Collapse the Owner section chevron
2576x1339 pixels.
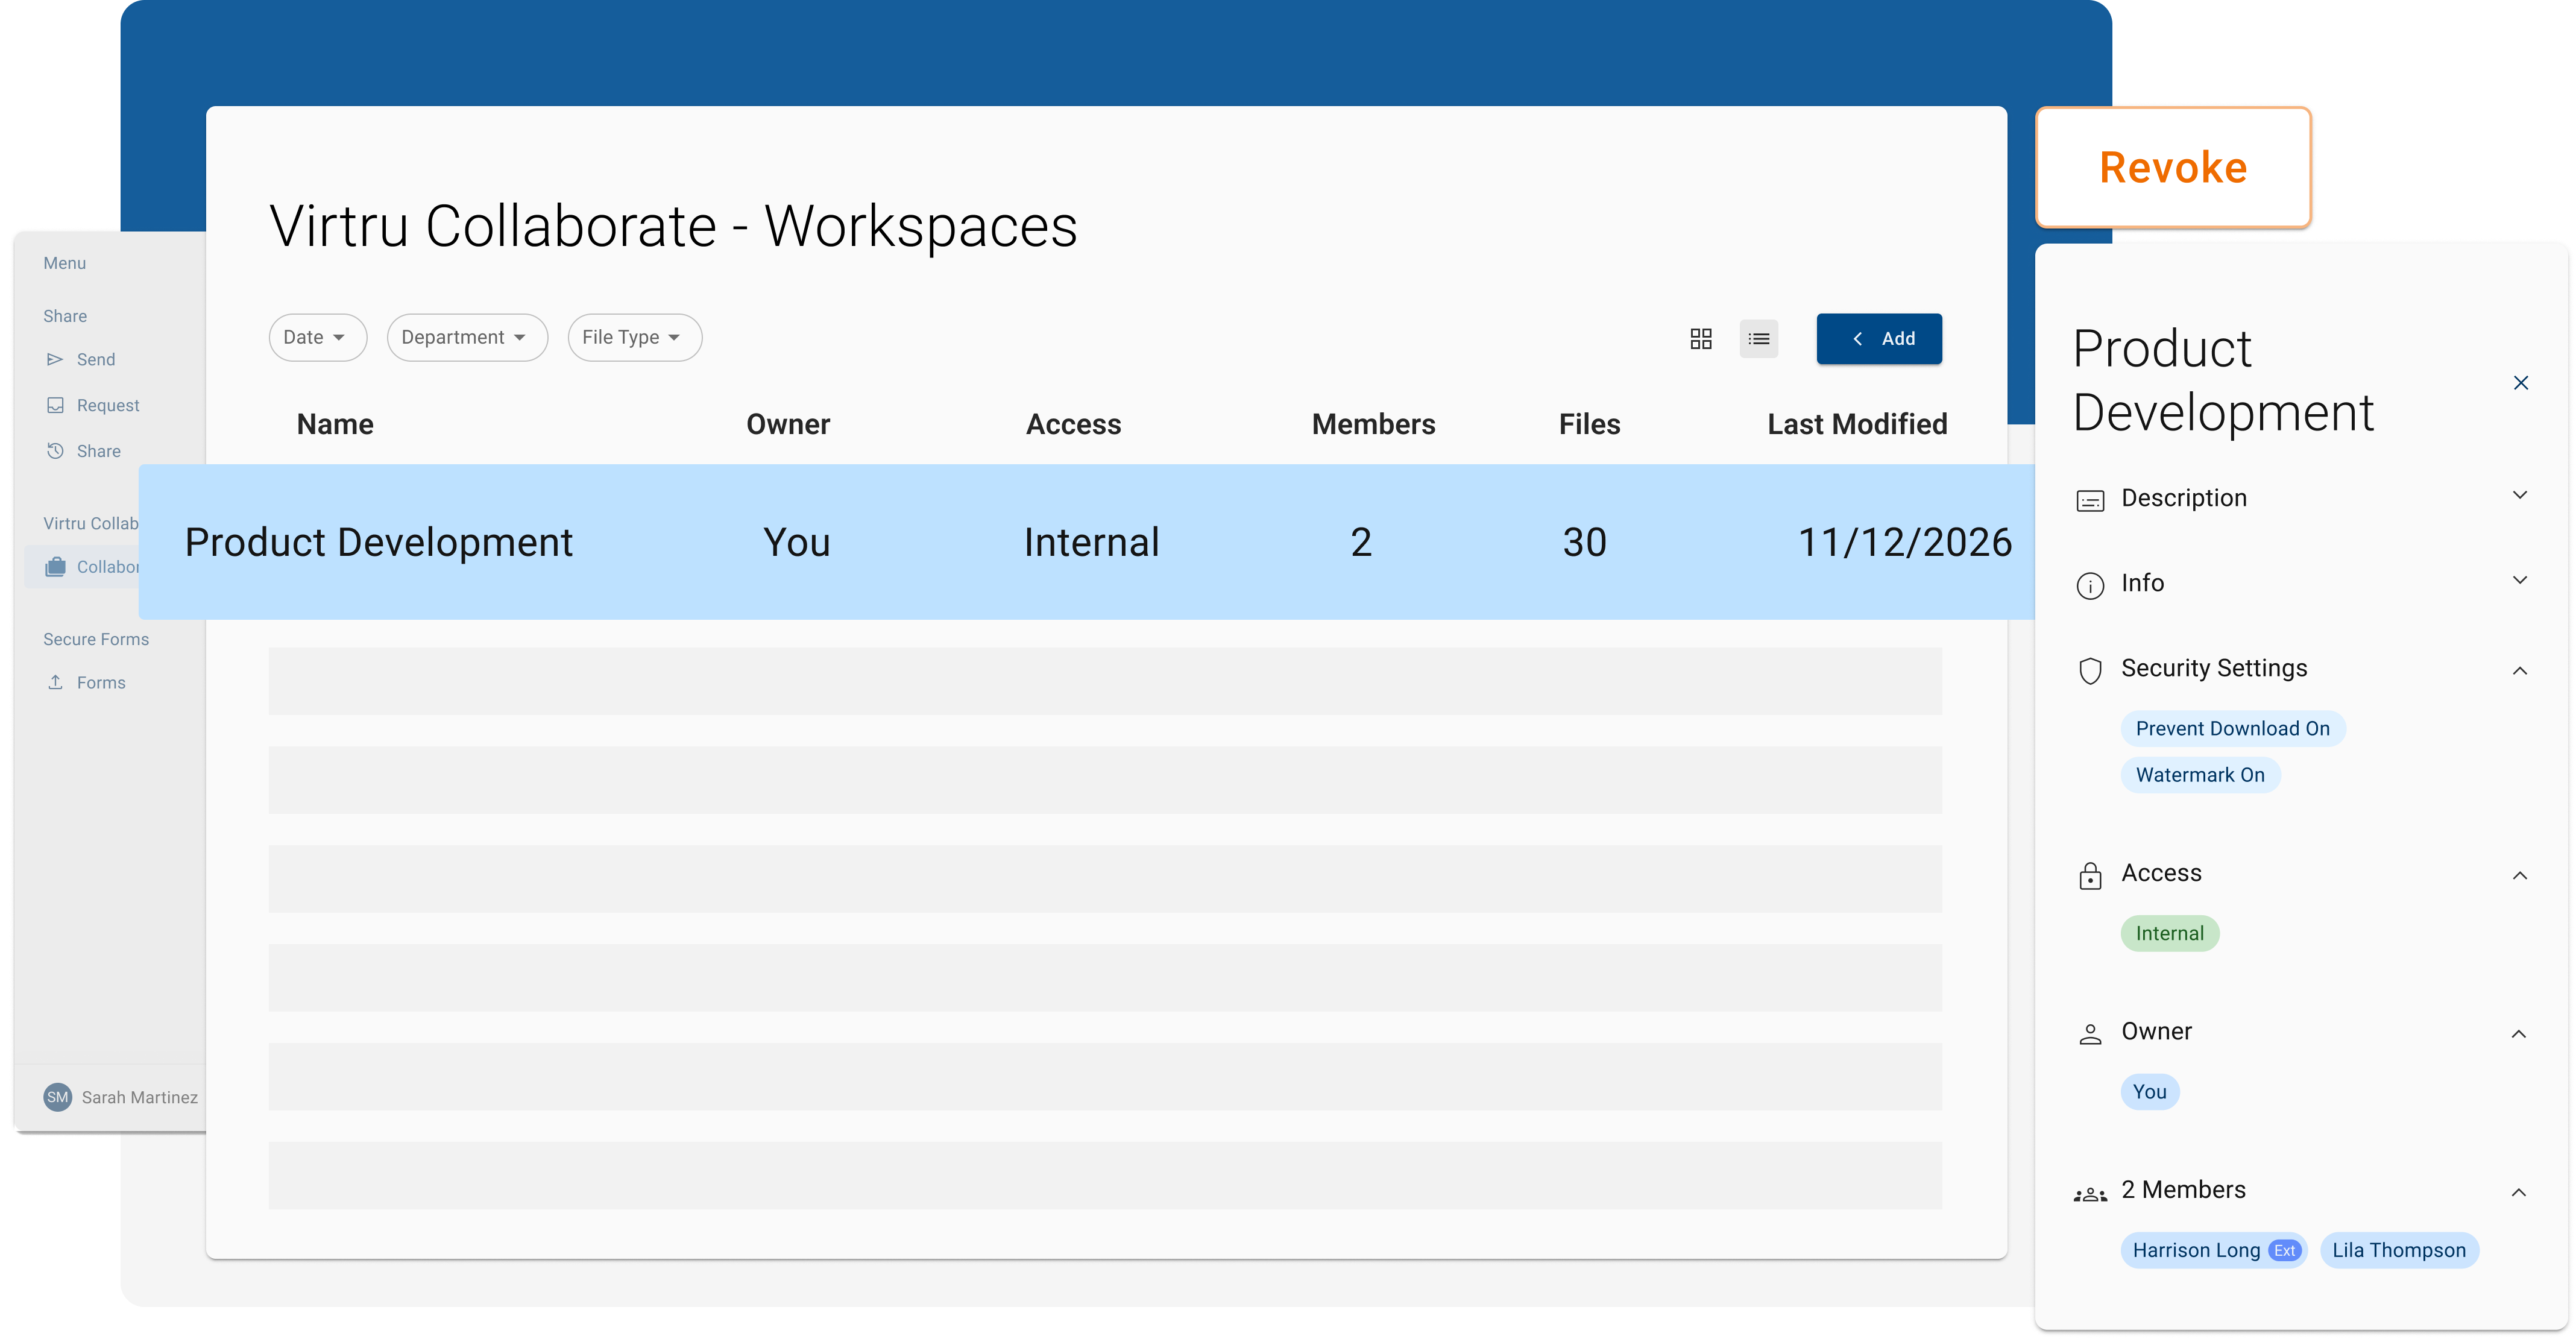click(2519, 1034)
